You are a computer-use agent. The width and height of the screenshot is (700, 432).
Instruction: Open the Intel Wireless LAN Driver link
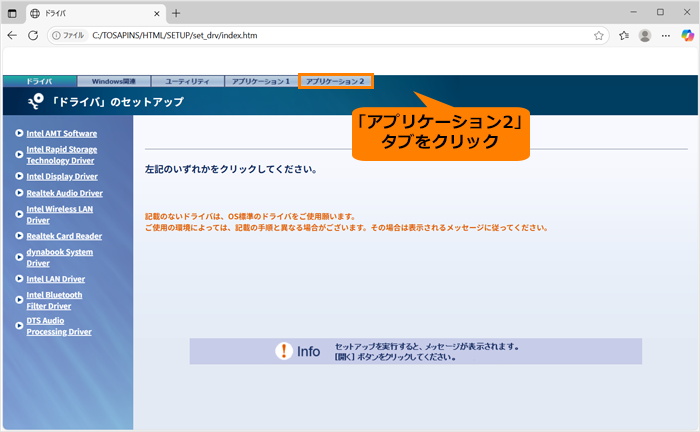coord(60,215)
